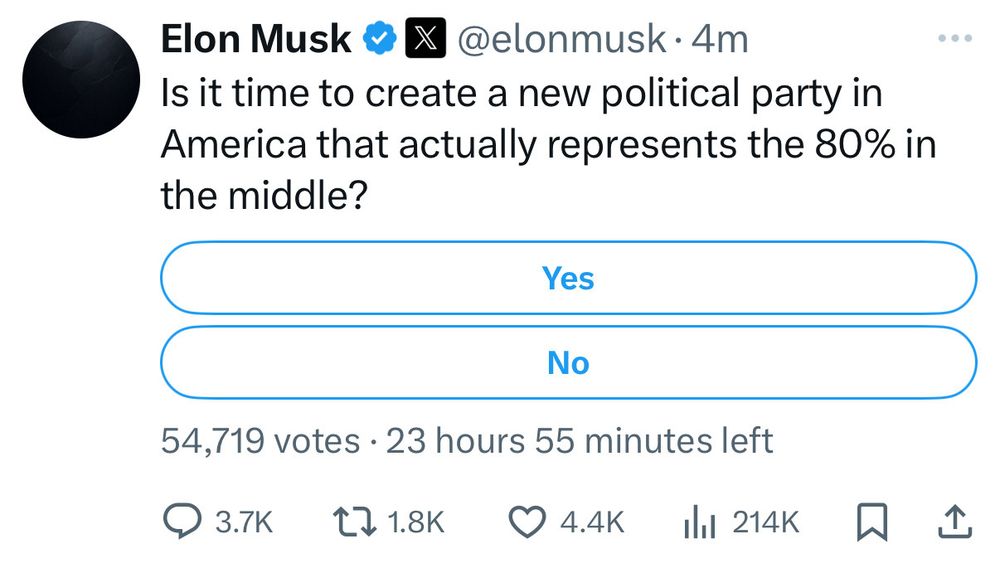Open the three-dot more options menu
The width and height of the screenshot is (1000, 563).
pos(955,39)
